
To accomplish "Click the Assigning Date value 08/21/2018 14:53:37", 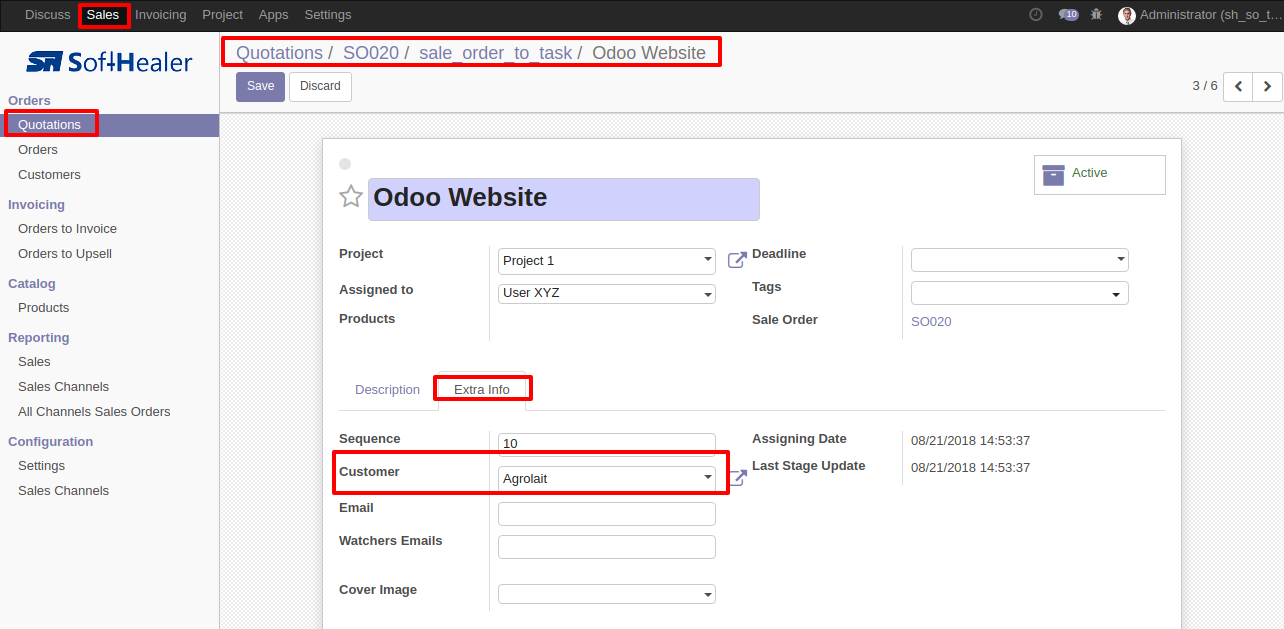I will click(970, 441).
